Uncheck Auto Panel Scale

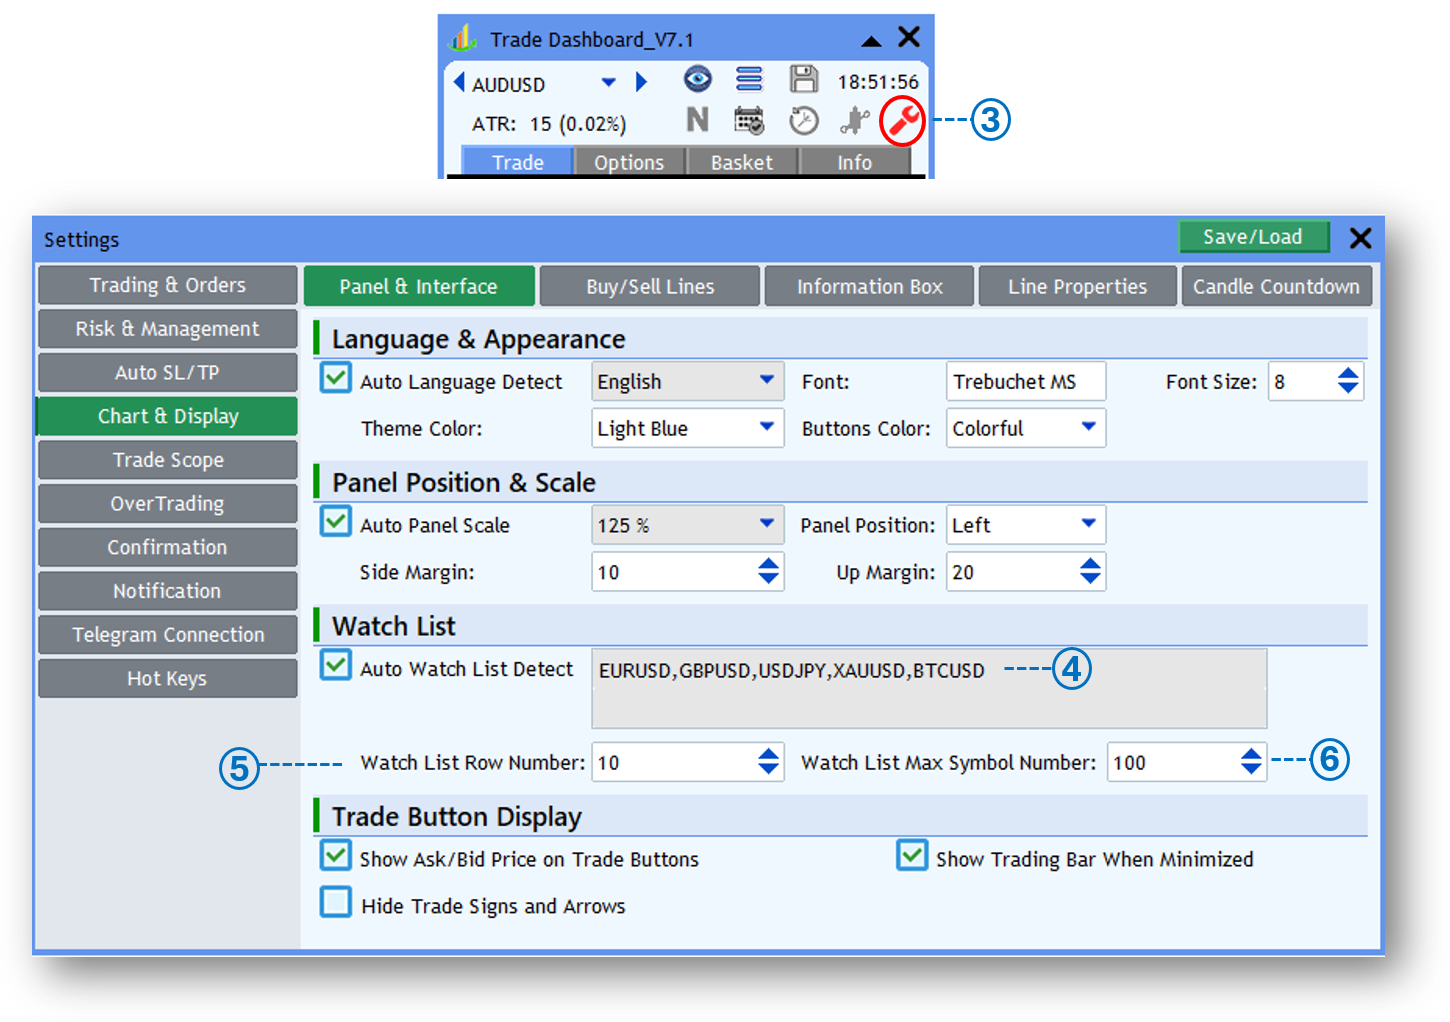click(336, 521)
